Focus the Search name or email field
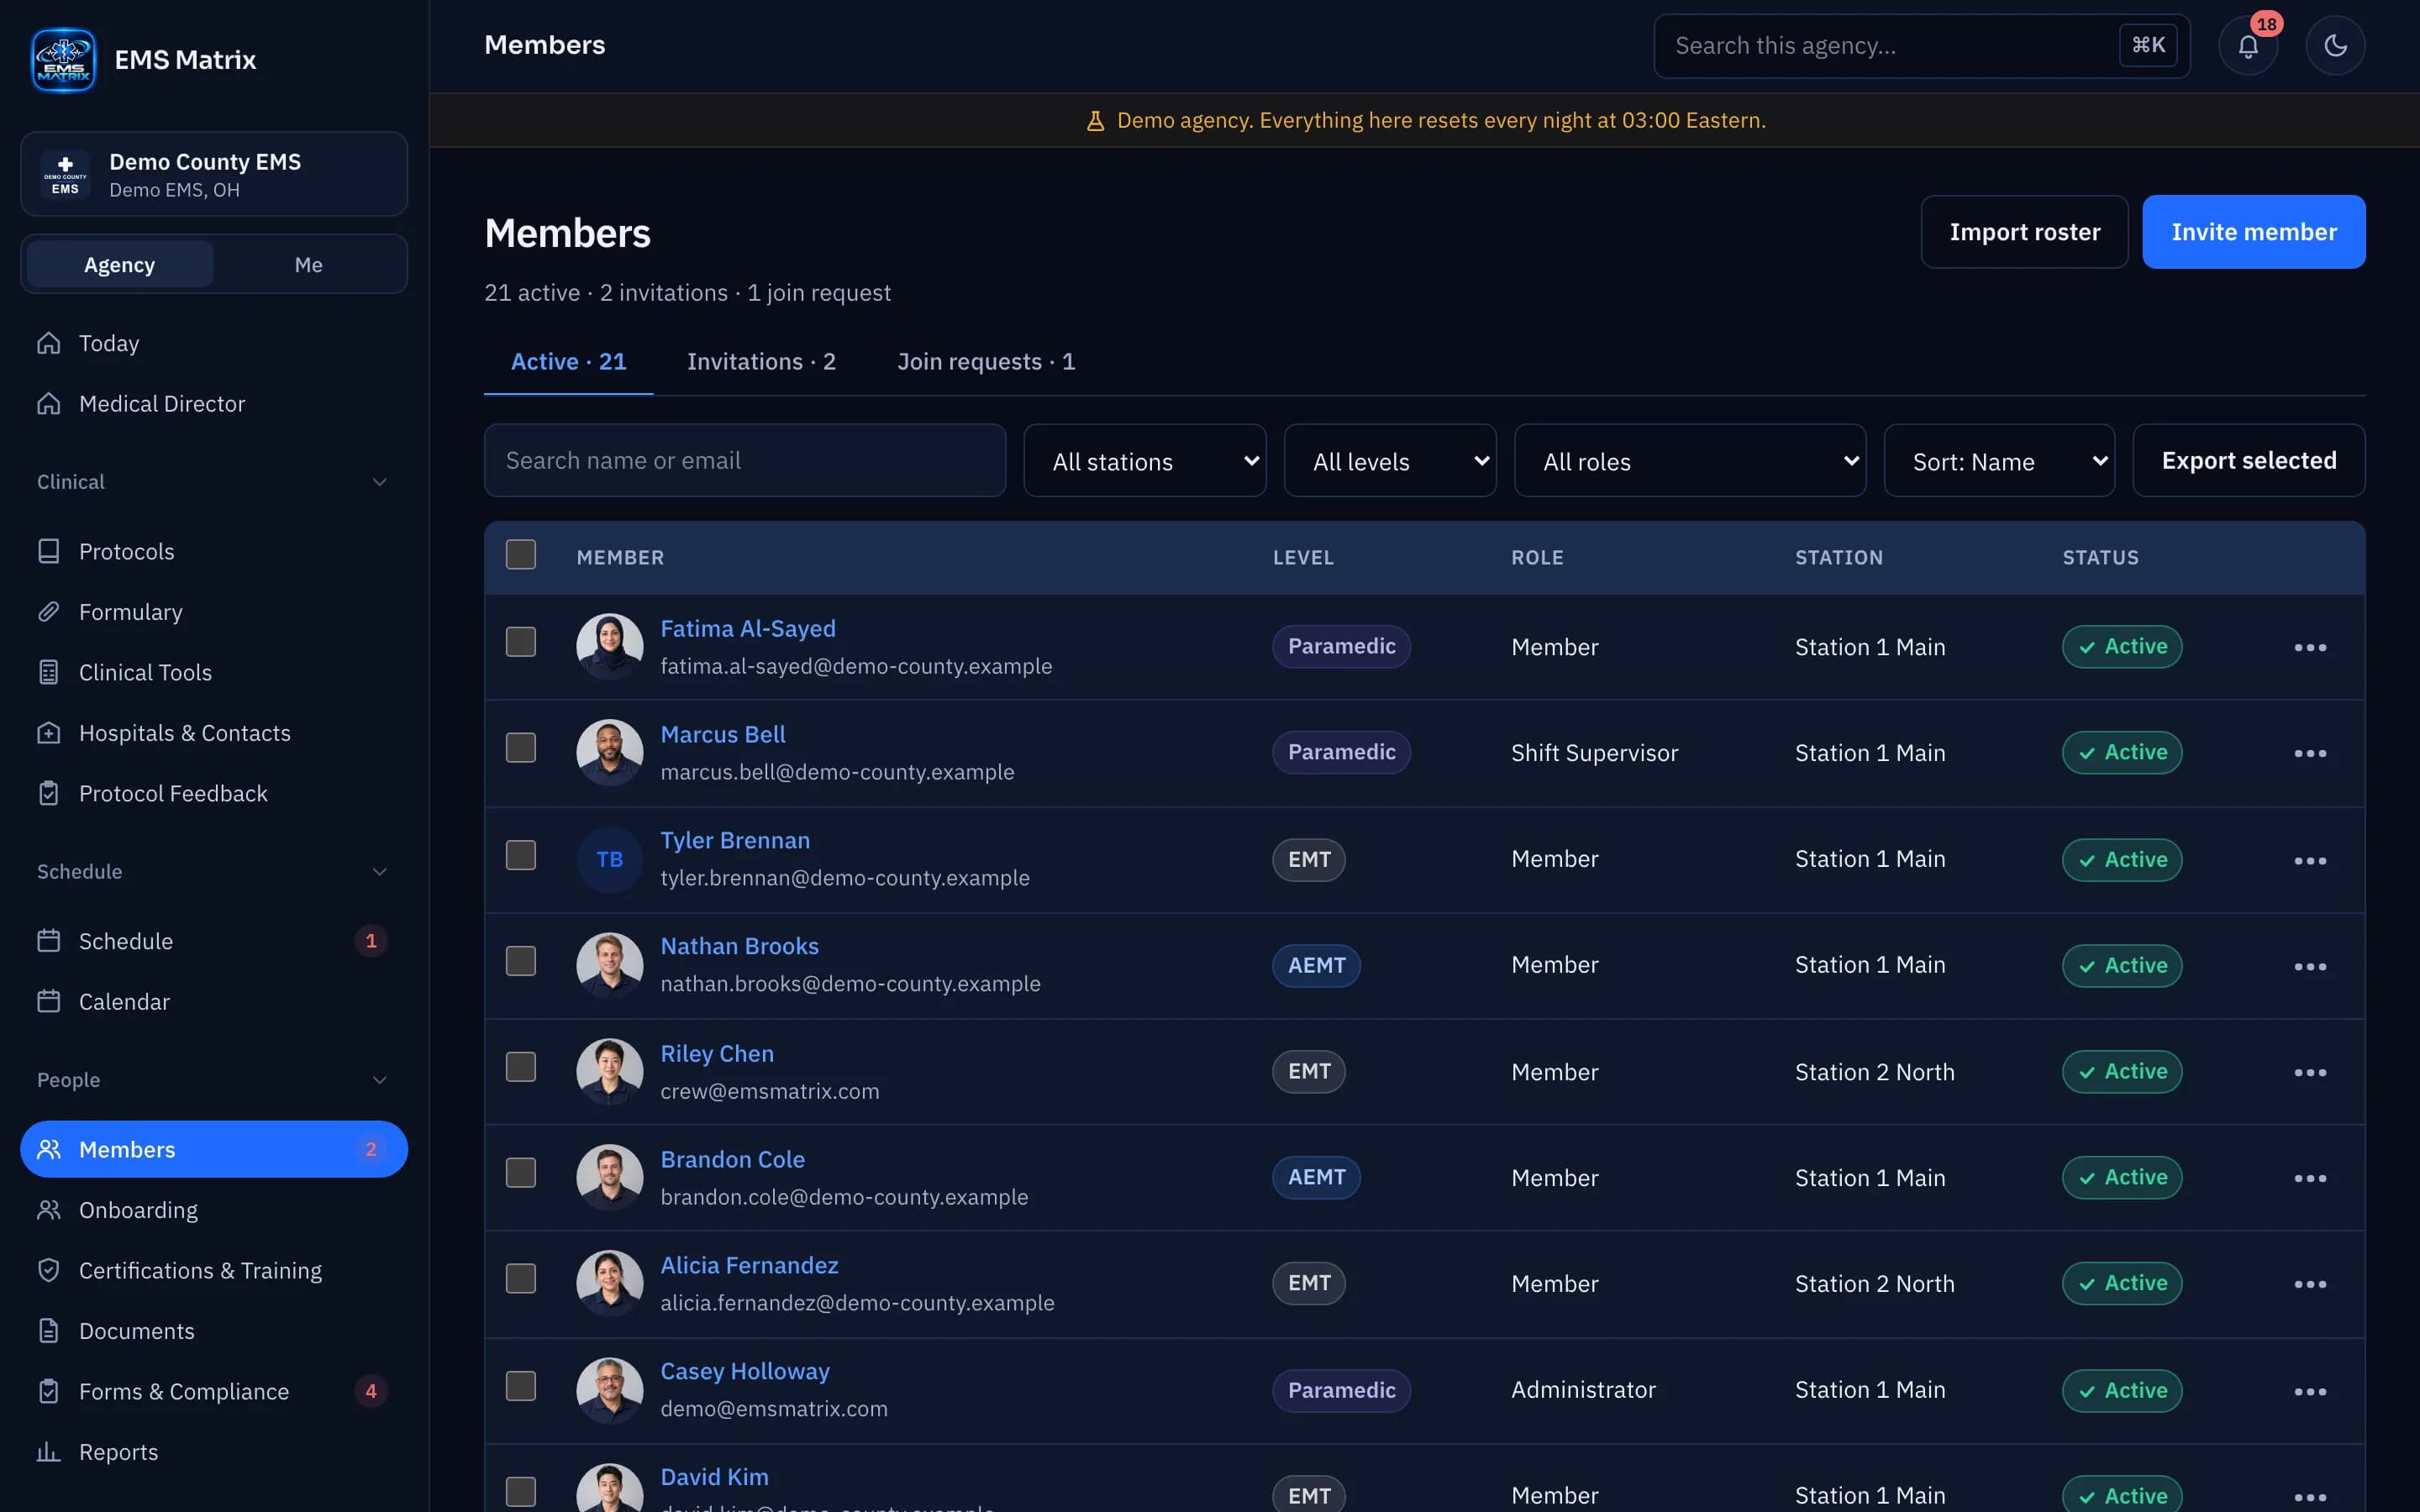The image size is (2420, 1512). tap(745, 461)
